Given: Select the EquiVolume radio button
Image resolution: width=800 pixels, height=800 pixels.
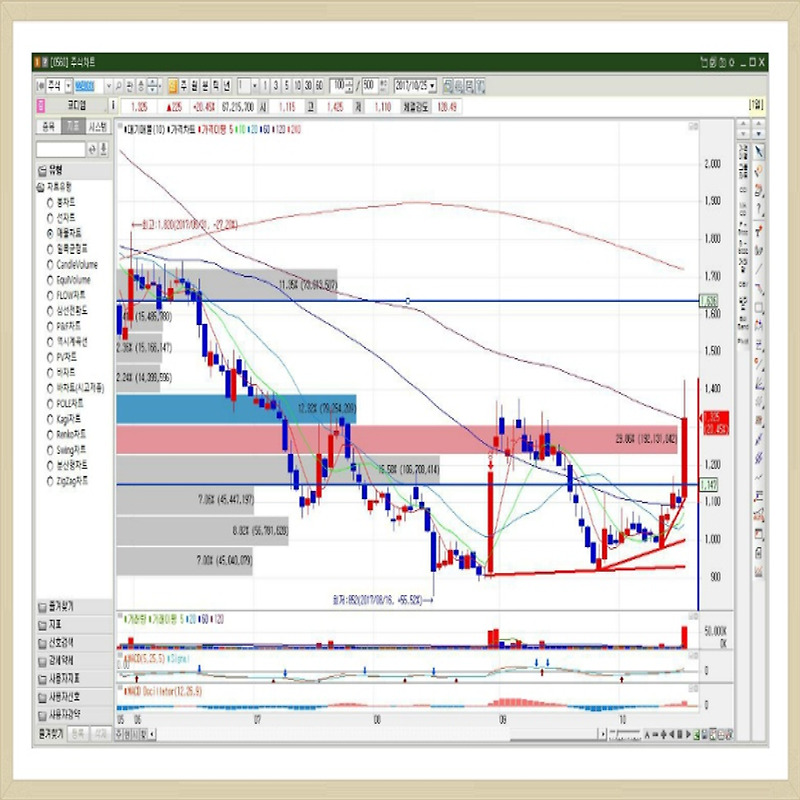Looking at the screenshot, I should pyautogui.click(x=50, y=280).
